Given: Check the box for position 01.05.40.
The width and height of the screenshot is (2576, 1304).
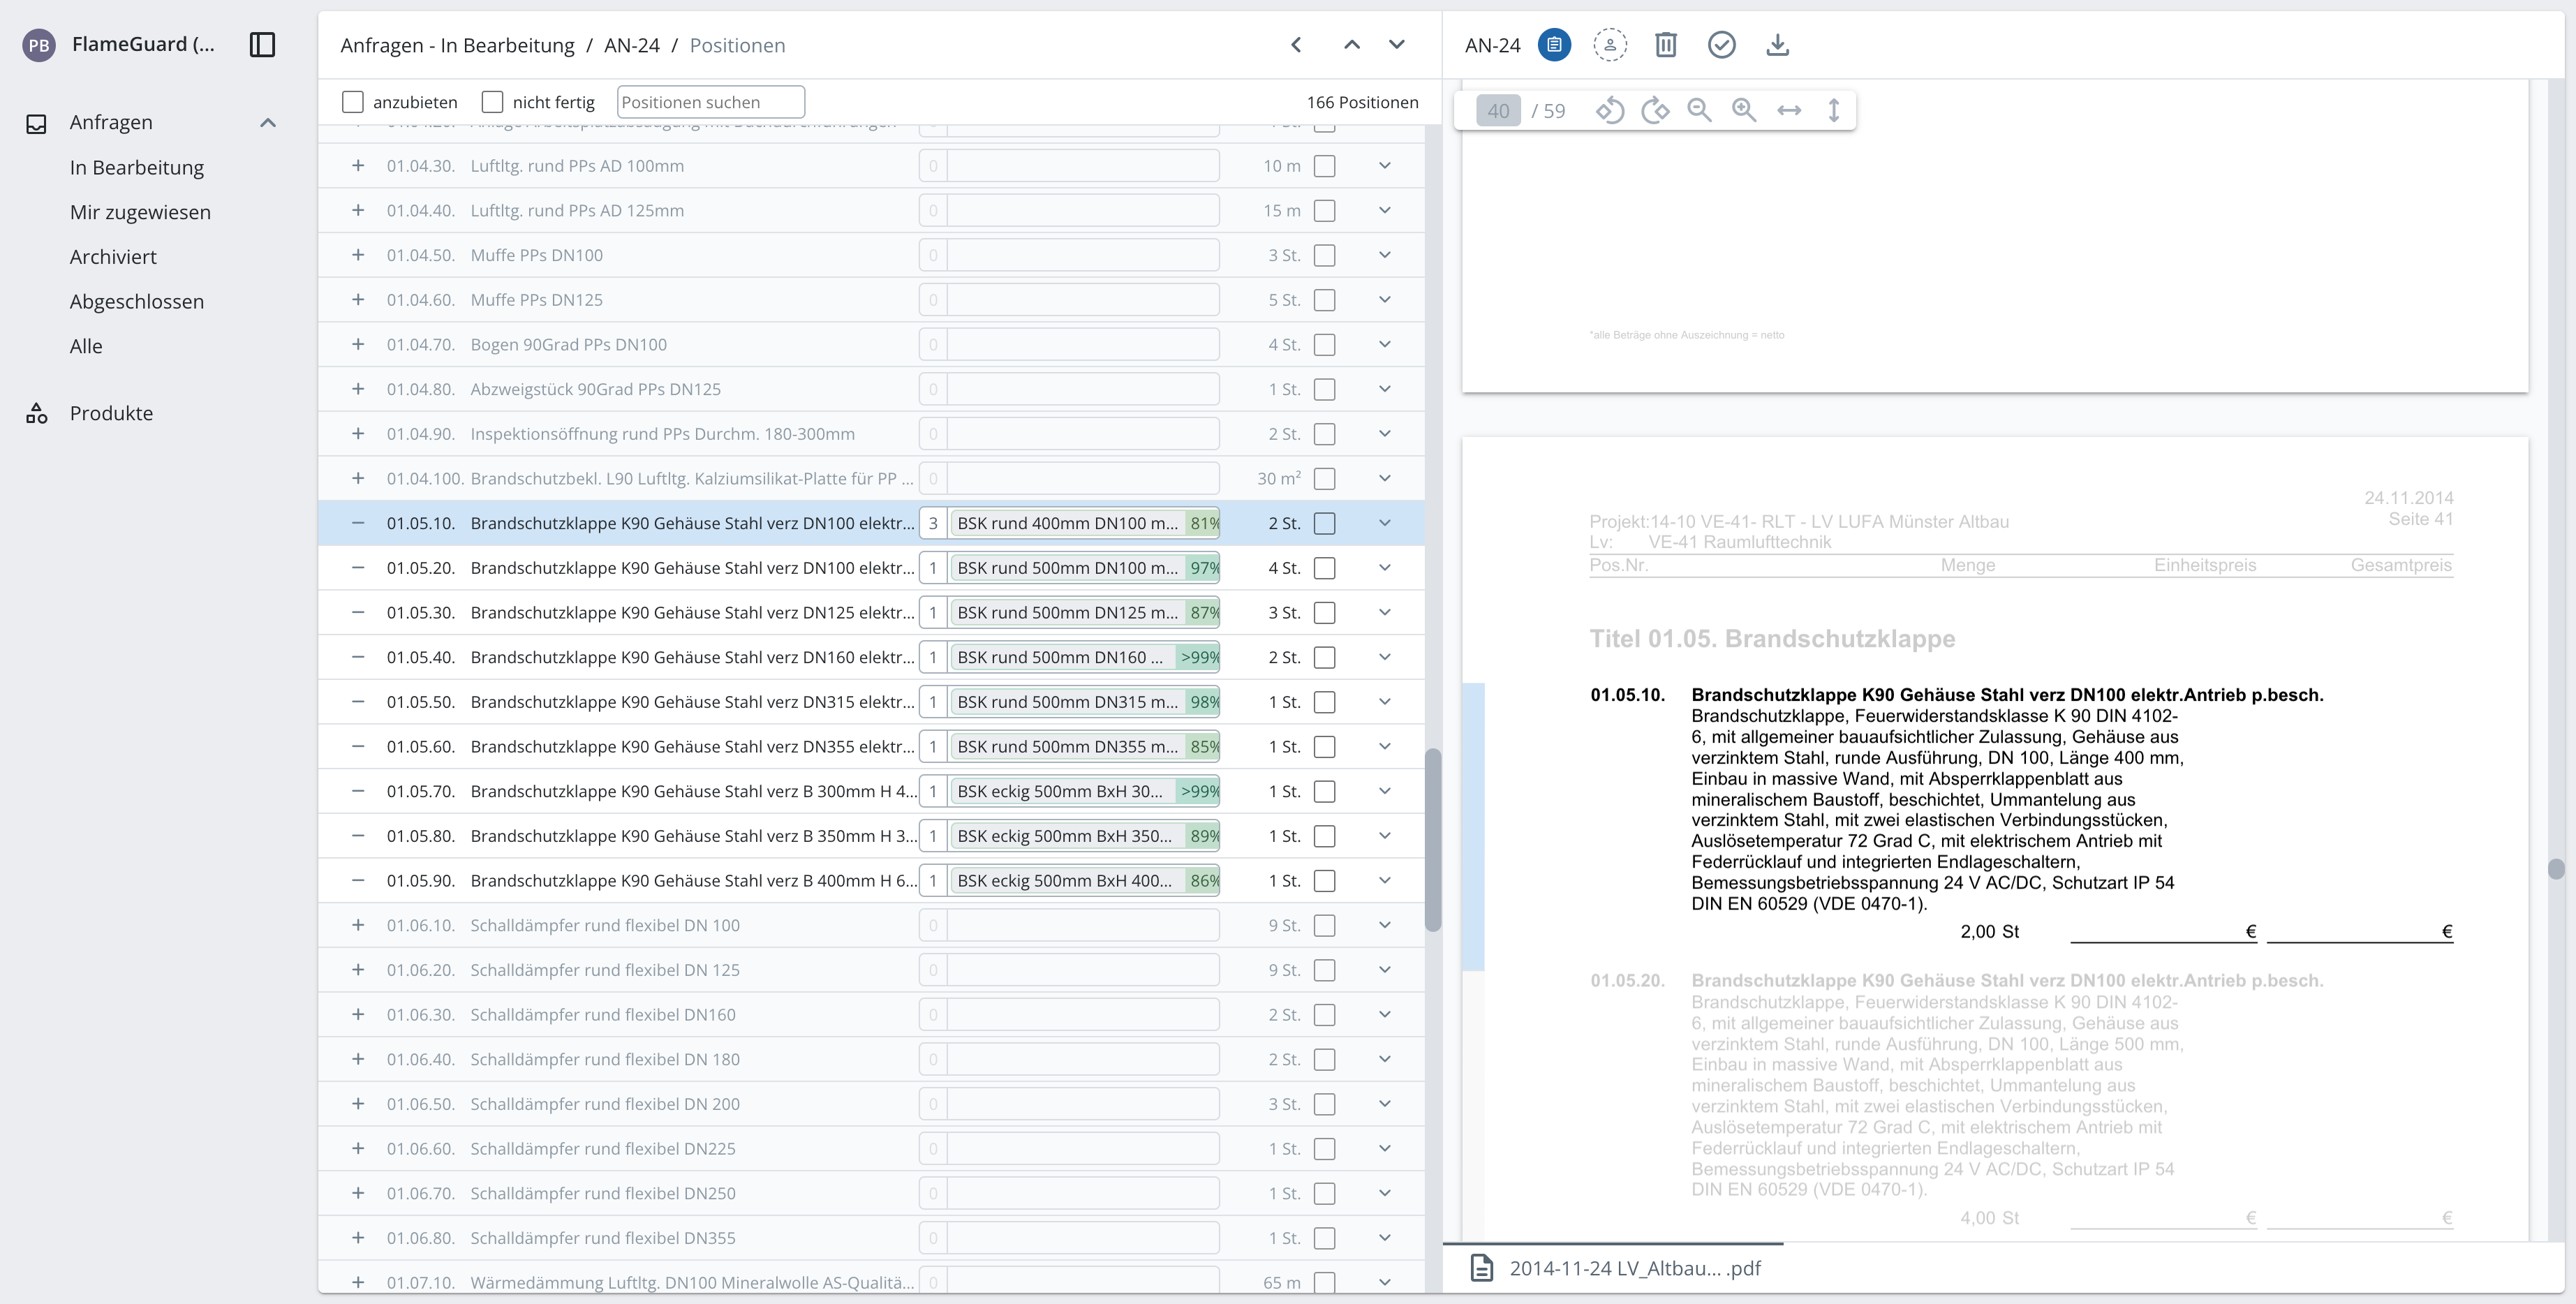Looking at the screenshot, I should pyautogui.click(x=1325, y=657).
